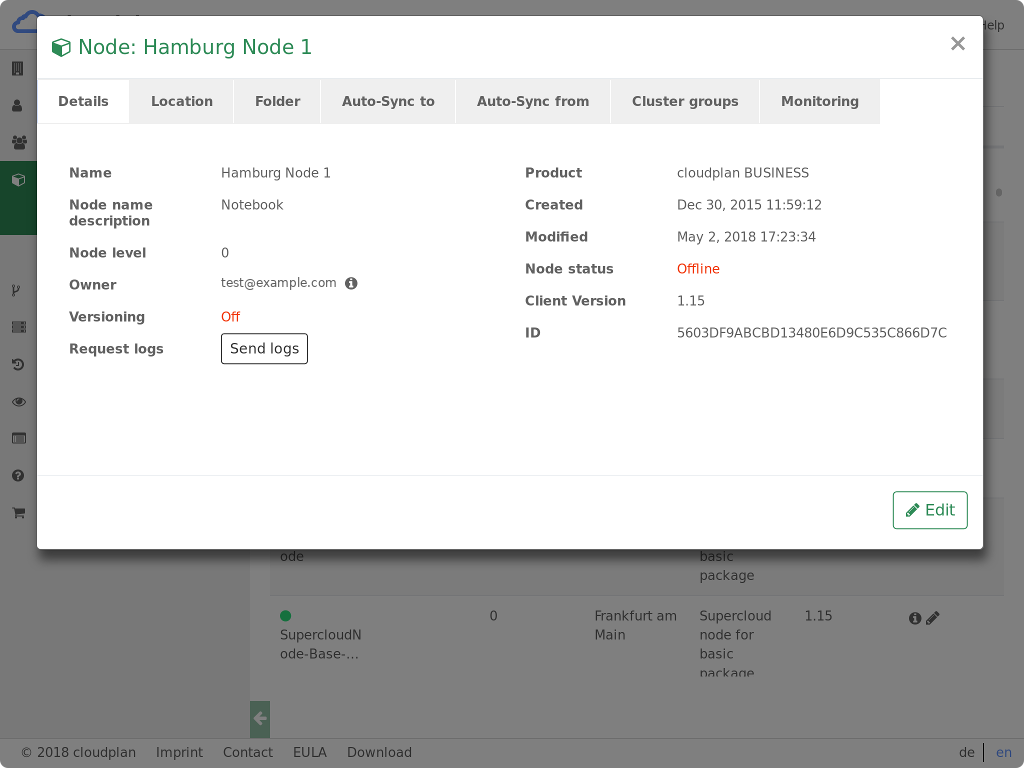Open the Auto-Sync to tab
This screenshot has height=768, width=1024.
(x=388, y=102)
